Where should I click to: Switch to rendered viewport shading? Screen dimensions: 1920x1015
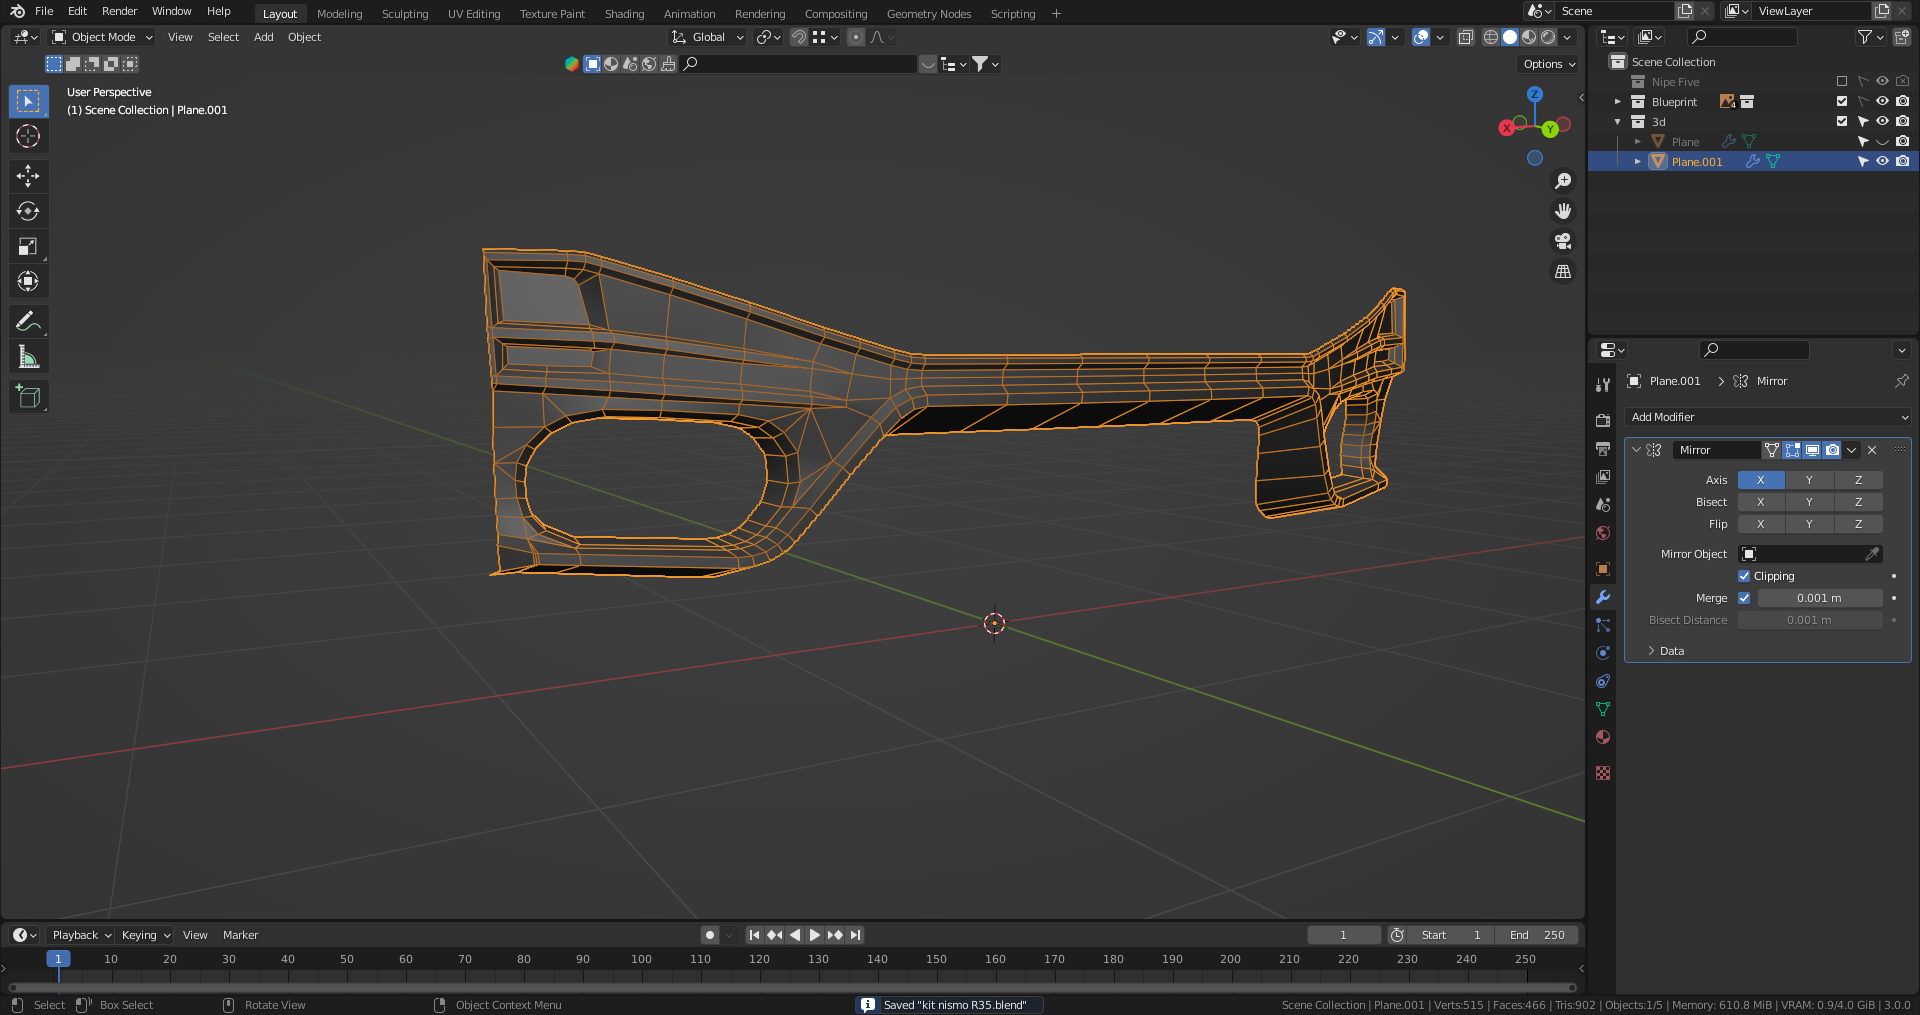[1548, 37]
